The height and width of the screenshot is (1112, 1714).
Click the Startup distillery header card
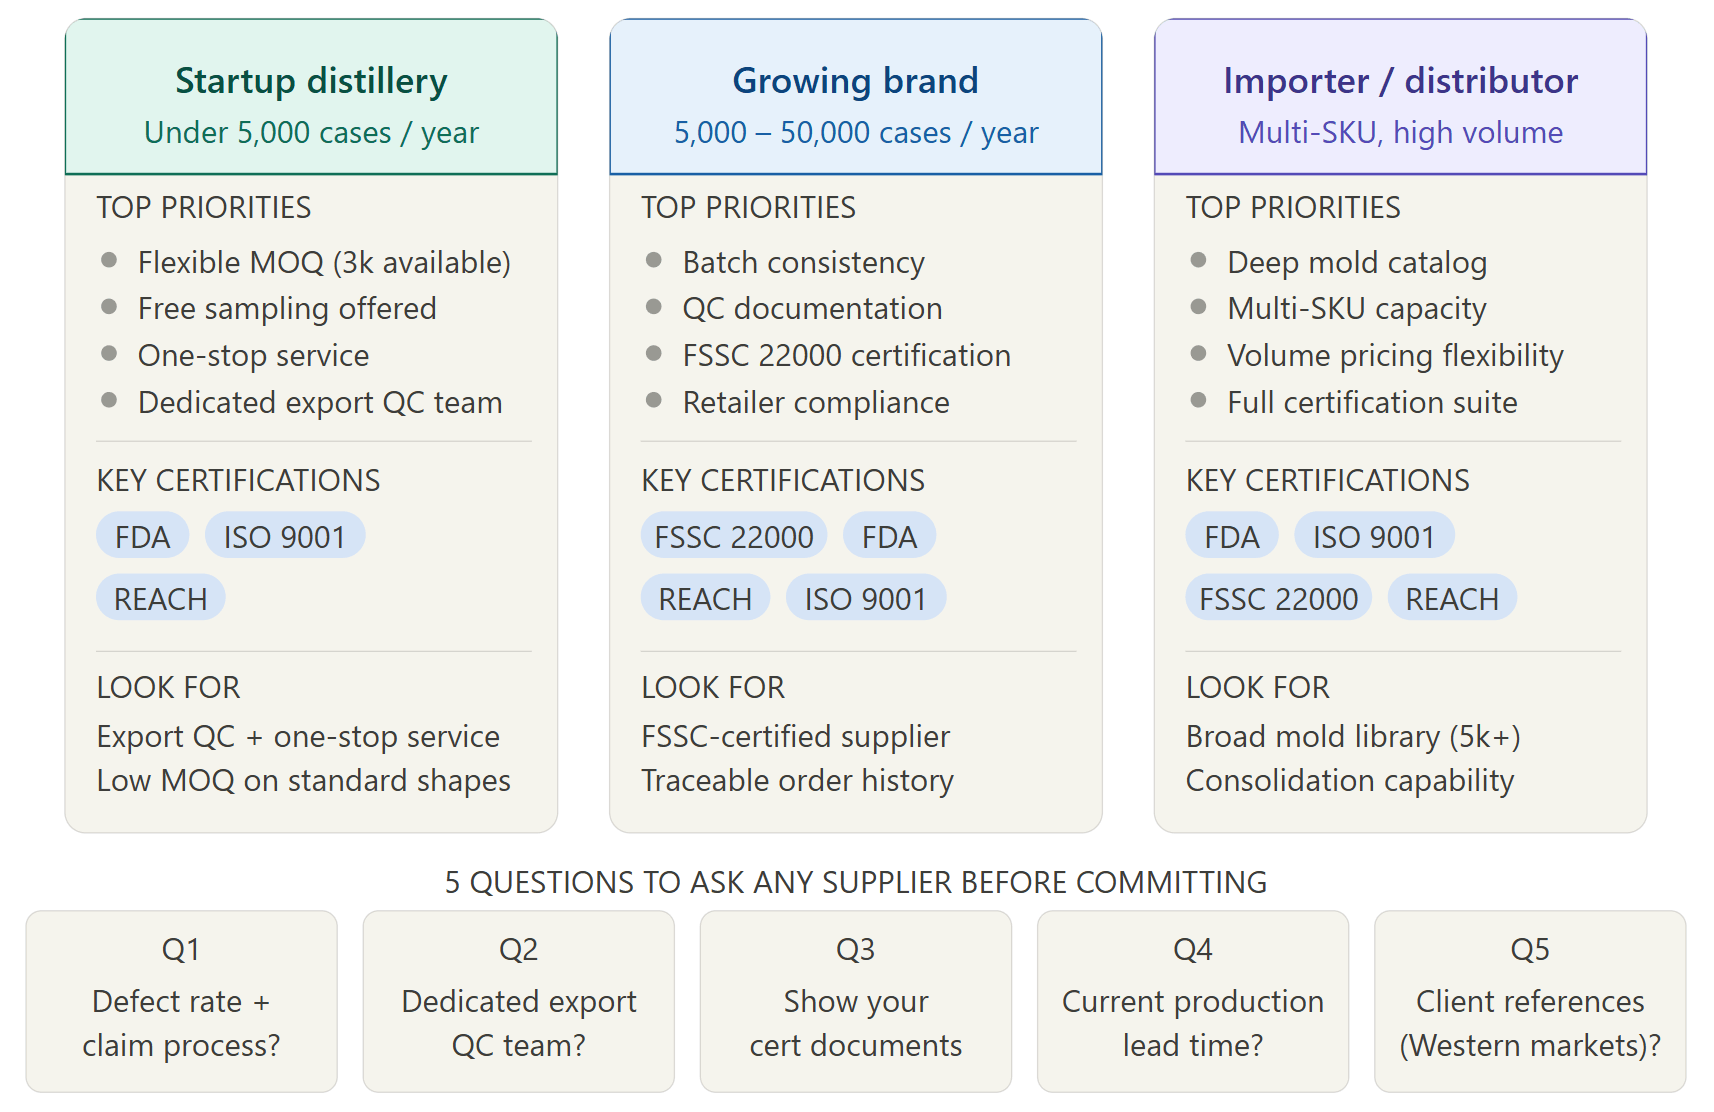tap(311, 98)
